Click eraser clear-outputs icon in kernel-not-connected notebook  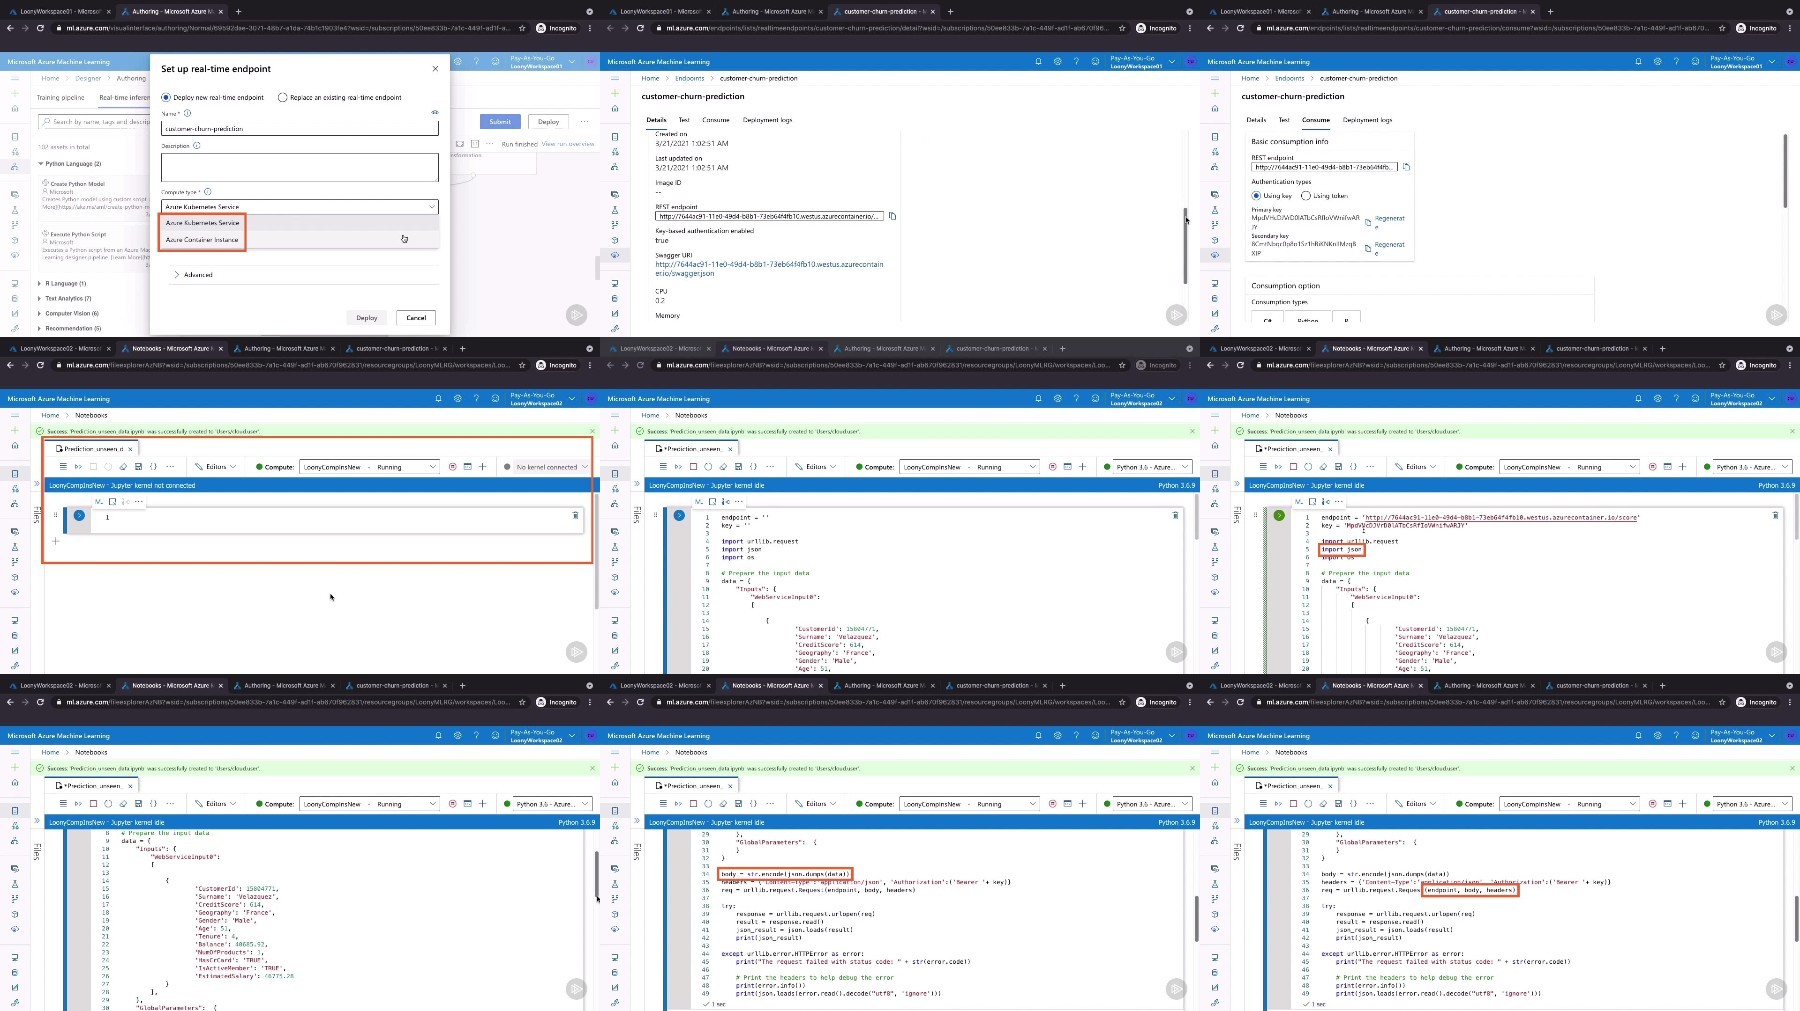[124, 466]
